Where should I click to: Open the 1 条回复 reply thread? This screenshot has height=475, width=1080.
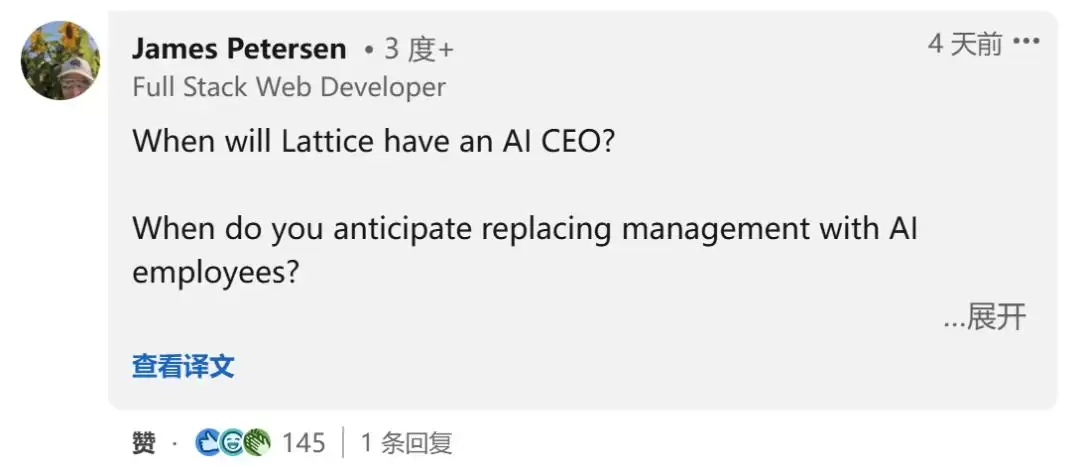pos(406,443)
